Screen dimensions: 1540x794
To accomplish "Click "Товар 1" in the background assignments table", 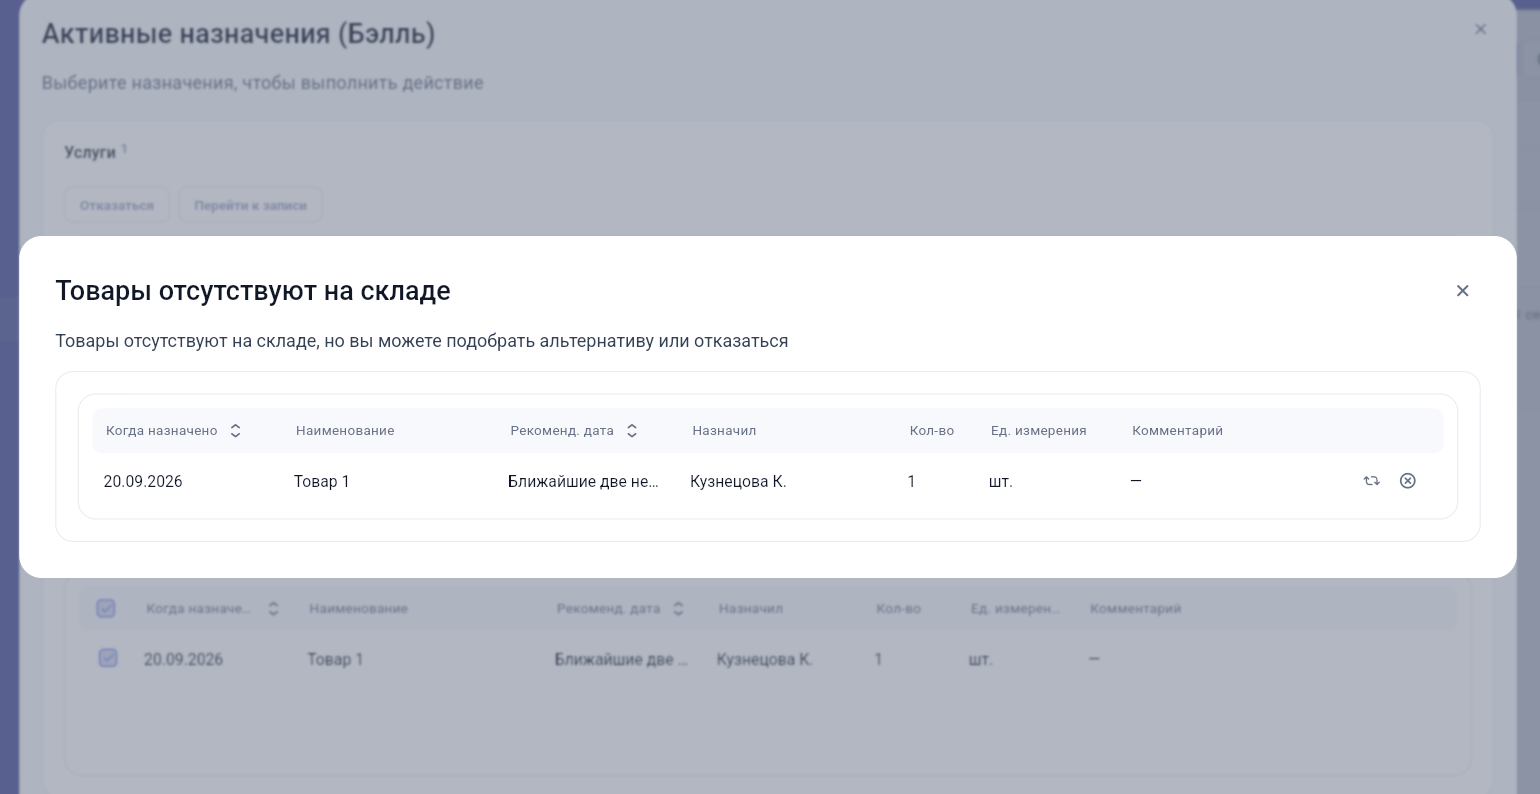I will (335, 659).
